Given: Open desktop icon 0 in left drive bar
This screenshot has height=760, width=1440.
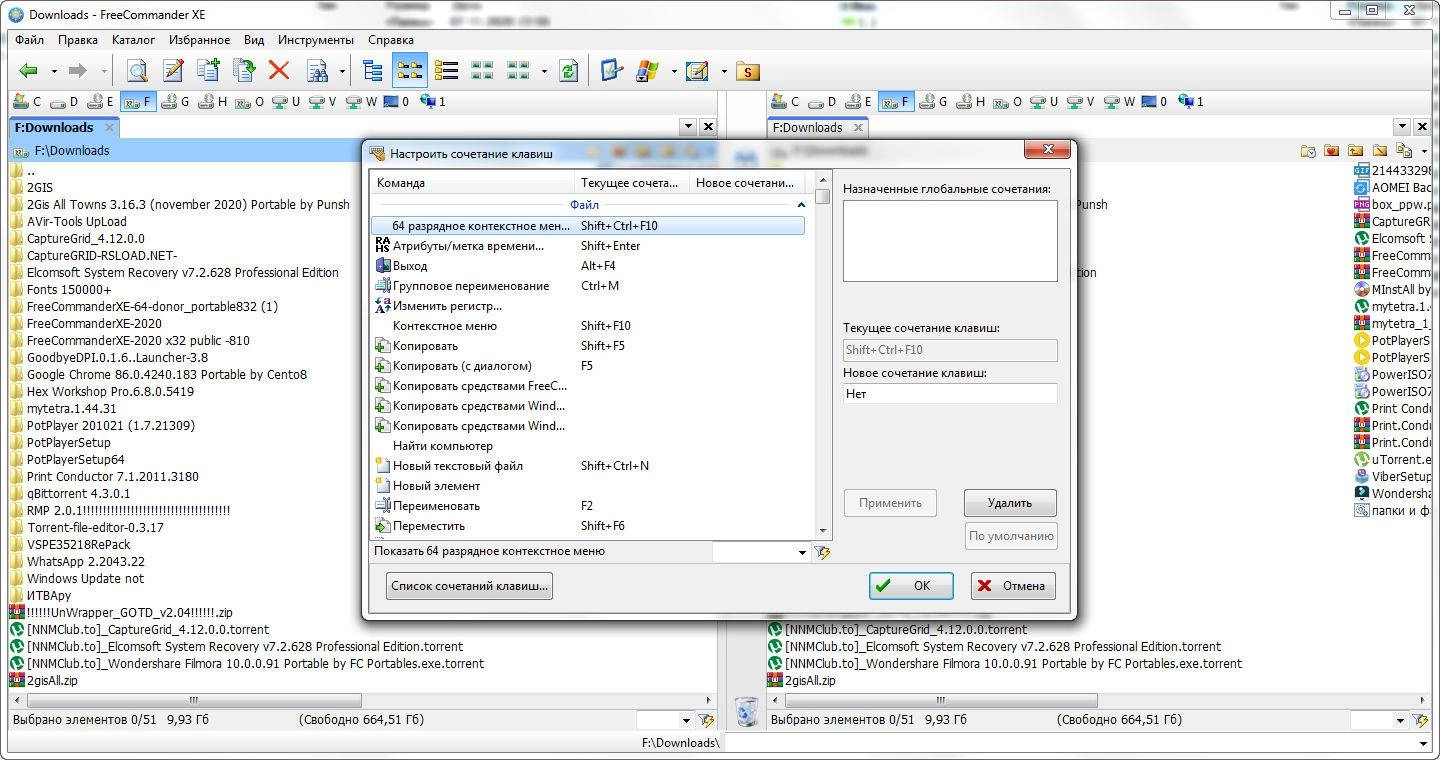Looking at the screenshot, I should click(397, 101).
